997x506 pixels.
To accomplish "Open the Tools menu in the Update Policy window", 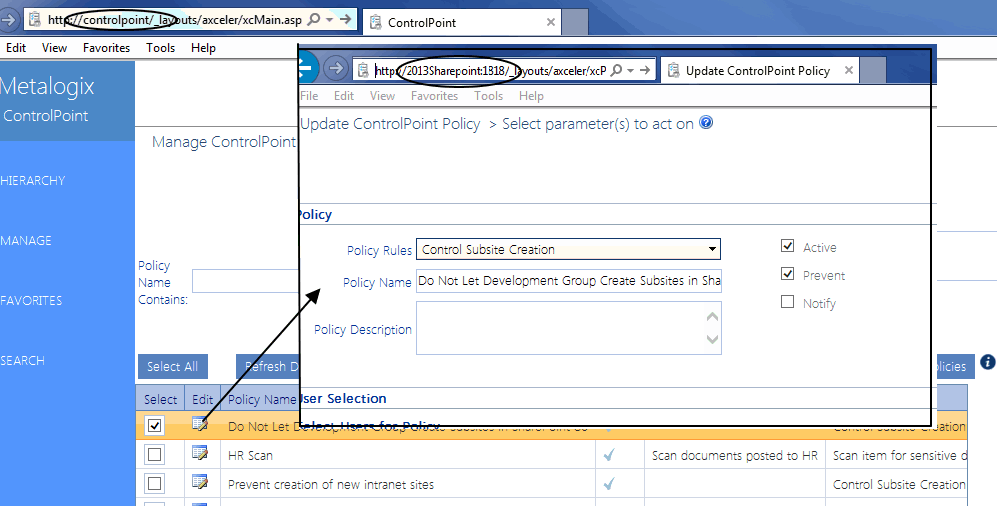I will pos(488,96).
